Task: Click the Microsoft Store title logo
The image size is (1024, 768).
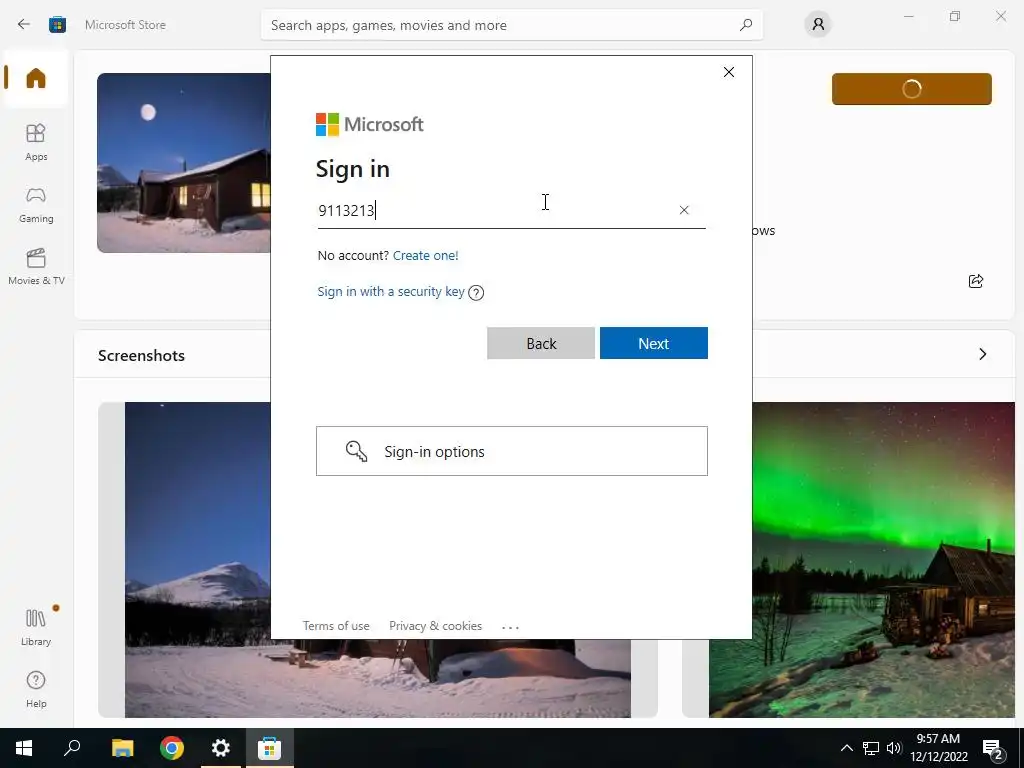Action: 57,25
